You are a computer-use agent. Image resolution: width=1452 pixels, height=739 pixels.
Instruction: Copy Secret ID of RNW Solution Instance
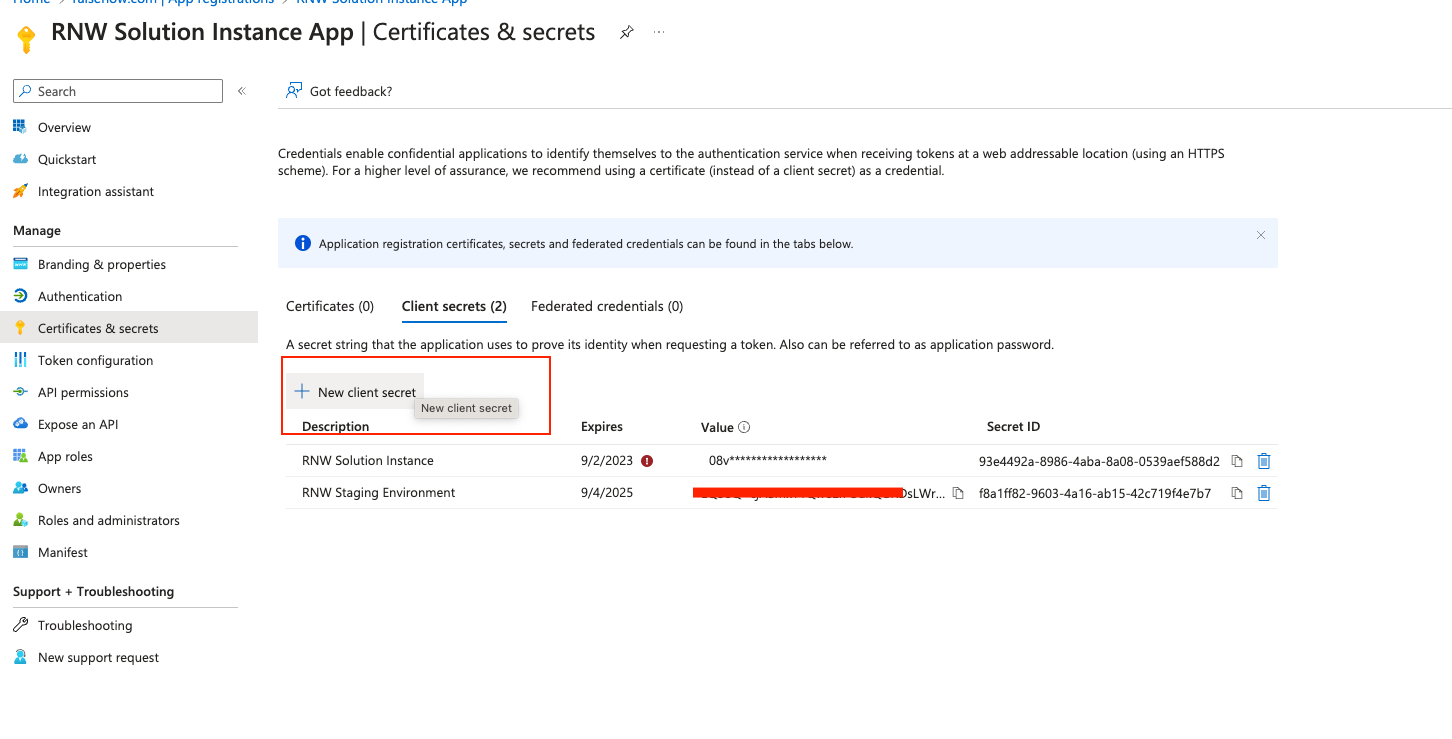click(x=1237, y=461)
